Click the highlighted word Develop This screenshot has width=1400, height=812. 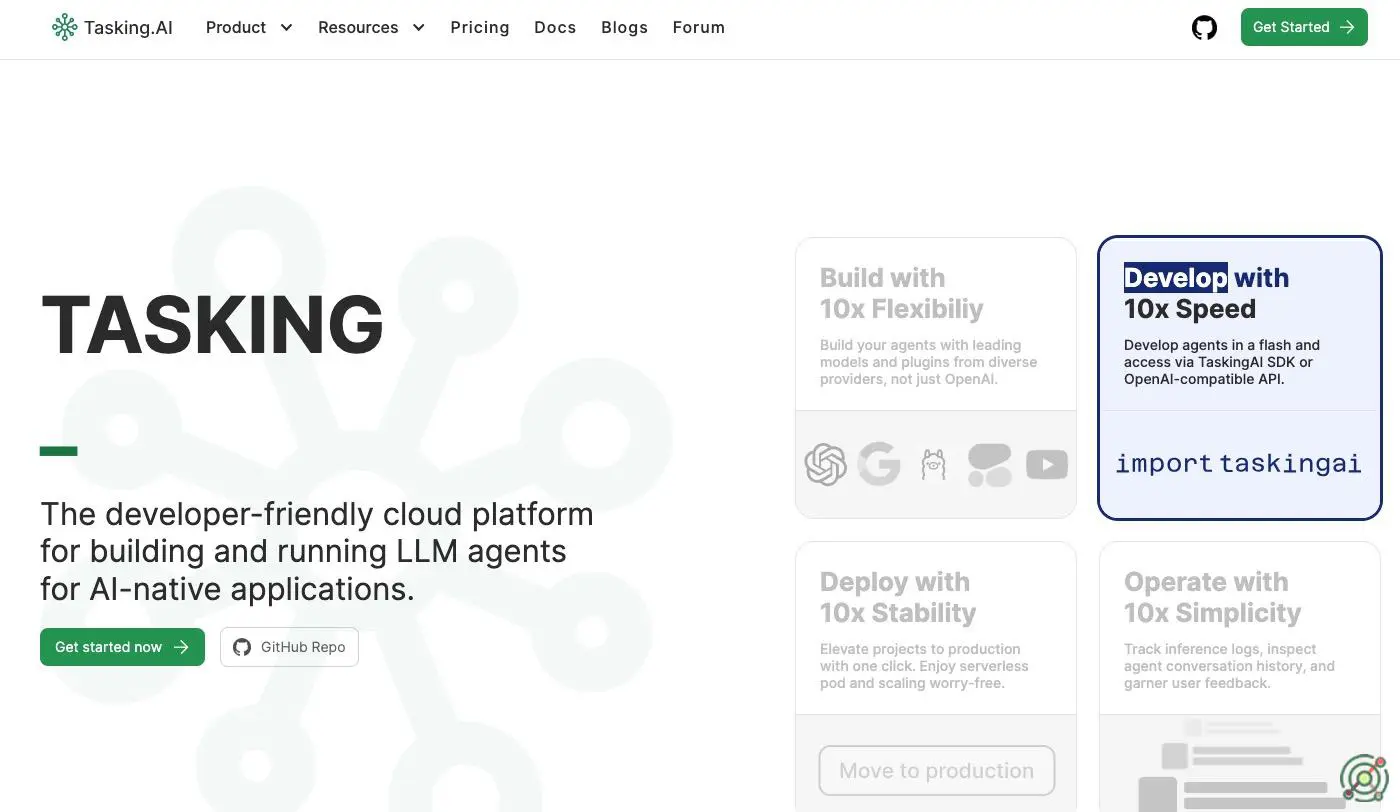tap(1176, 277)
